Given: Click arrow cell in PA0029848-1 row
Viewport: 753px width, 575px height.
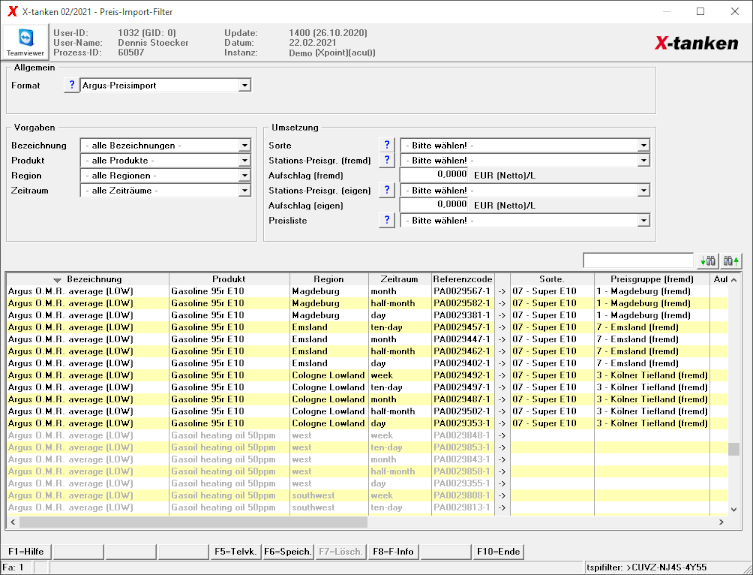Looking at the screenshot, I should click(x=502, y=435).
